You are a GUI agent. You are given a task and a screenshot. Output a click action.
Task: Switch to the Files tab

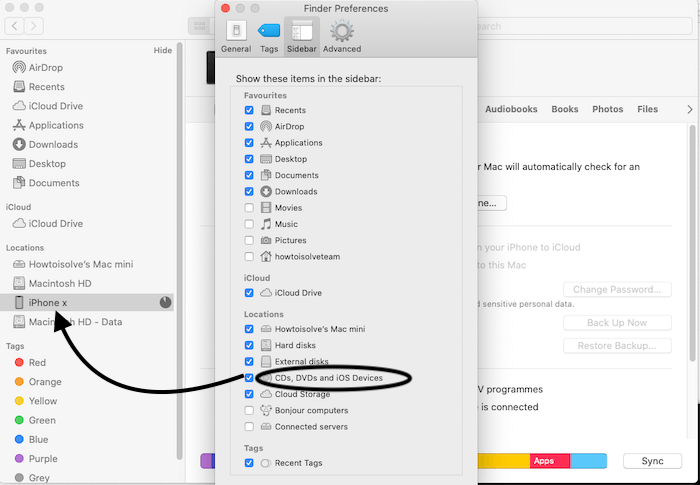[647, 109]
